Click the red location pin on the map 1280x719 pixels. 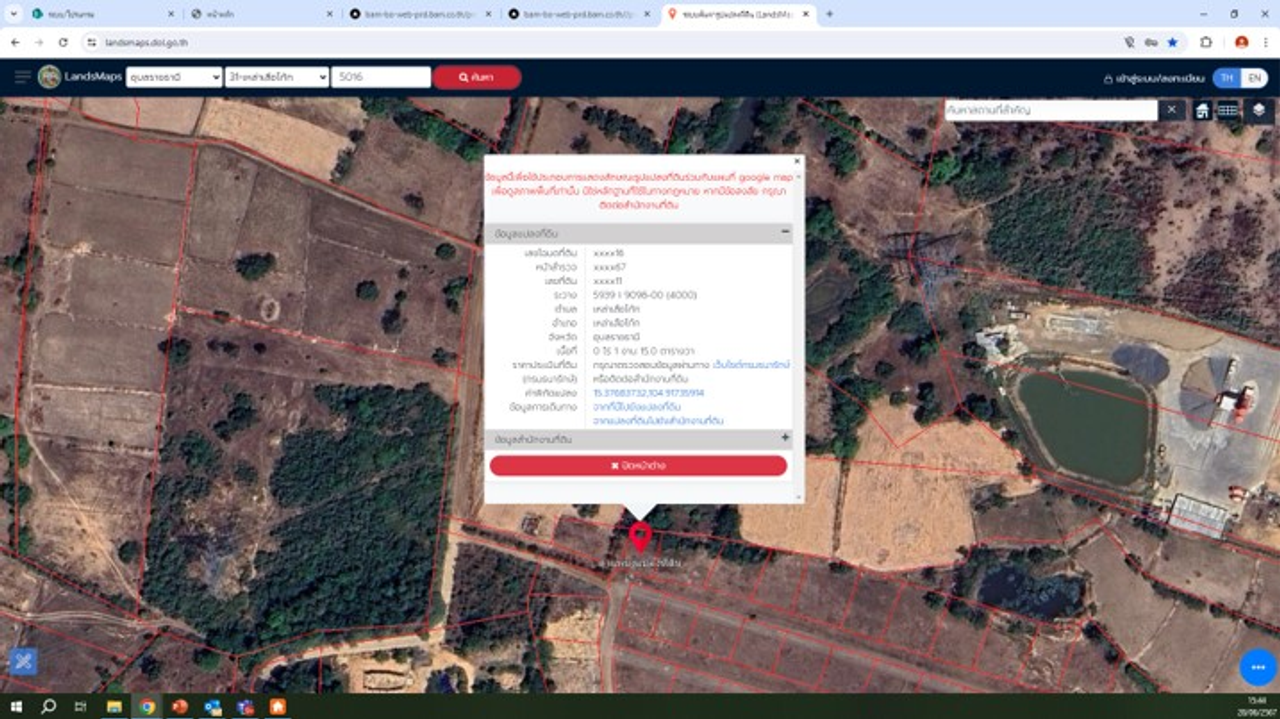[x=640, y=537]
